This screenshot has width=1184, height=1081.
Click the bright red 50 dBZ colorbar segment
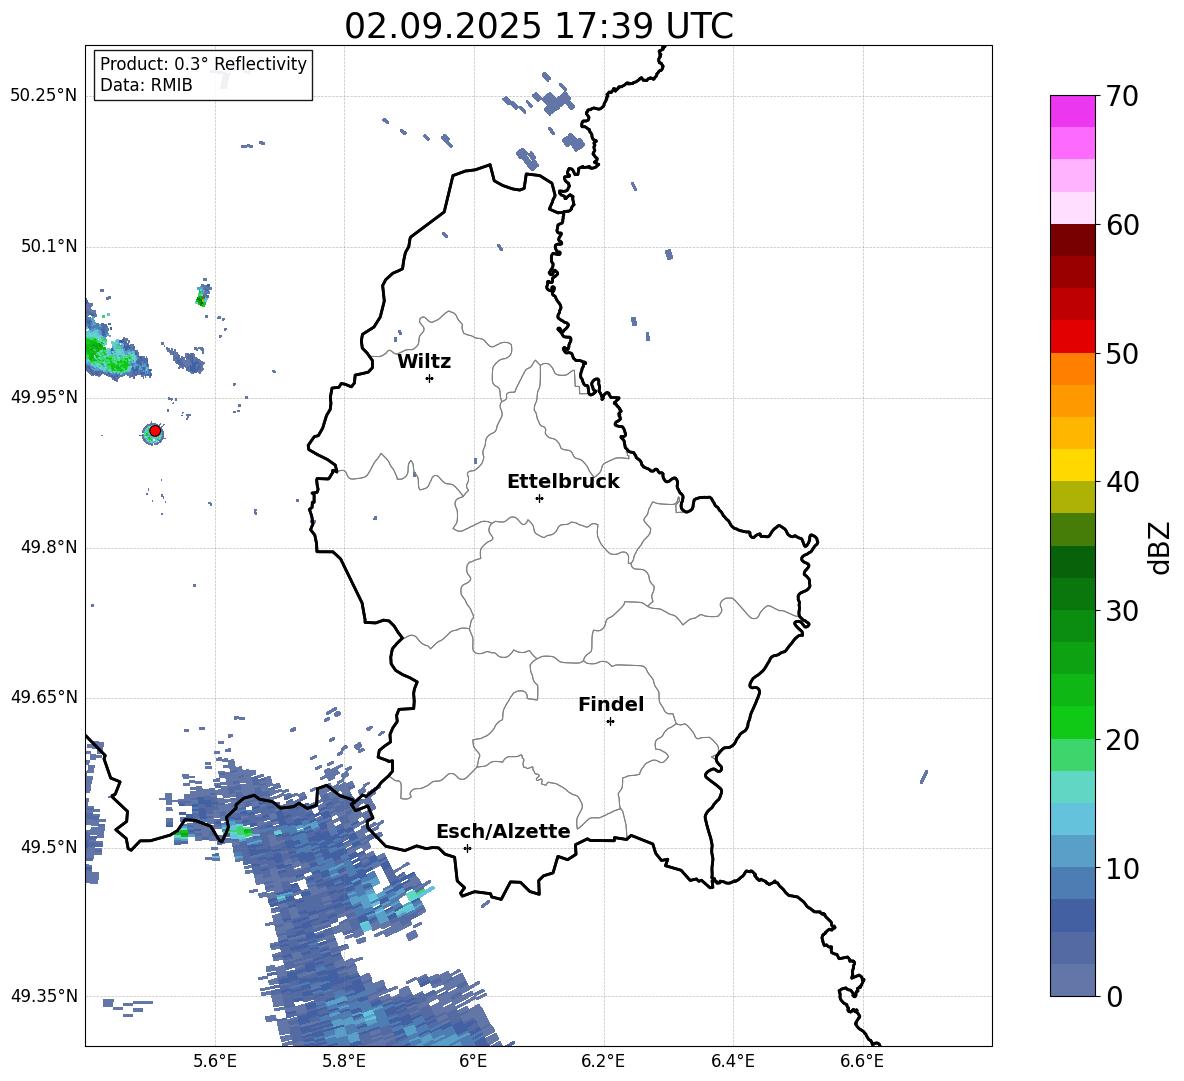pyautogui.click(x=1072, y=337)
